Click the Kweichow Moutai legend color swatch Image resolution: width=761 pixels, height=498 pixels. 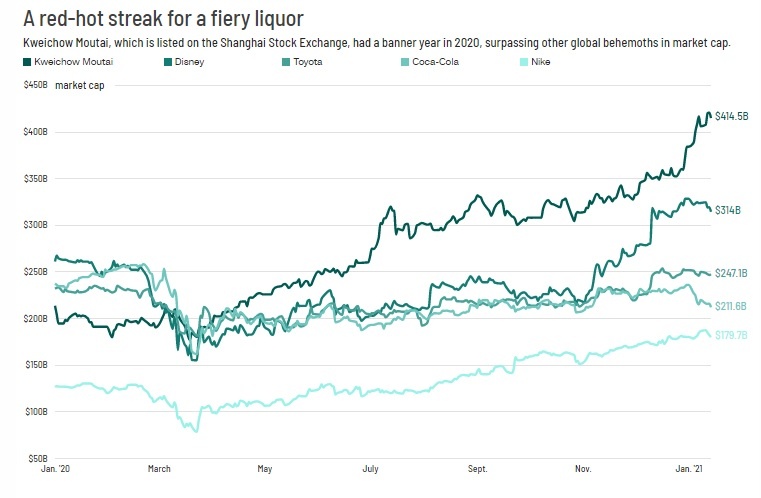pyautogui.click(x=25, y=62)
